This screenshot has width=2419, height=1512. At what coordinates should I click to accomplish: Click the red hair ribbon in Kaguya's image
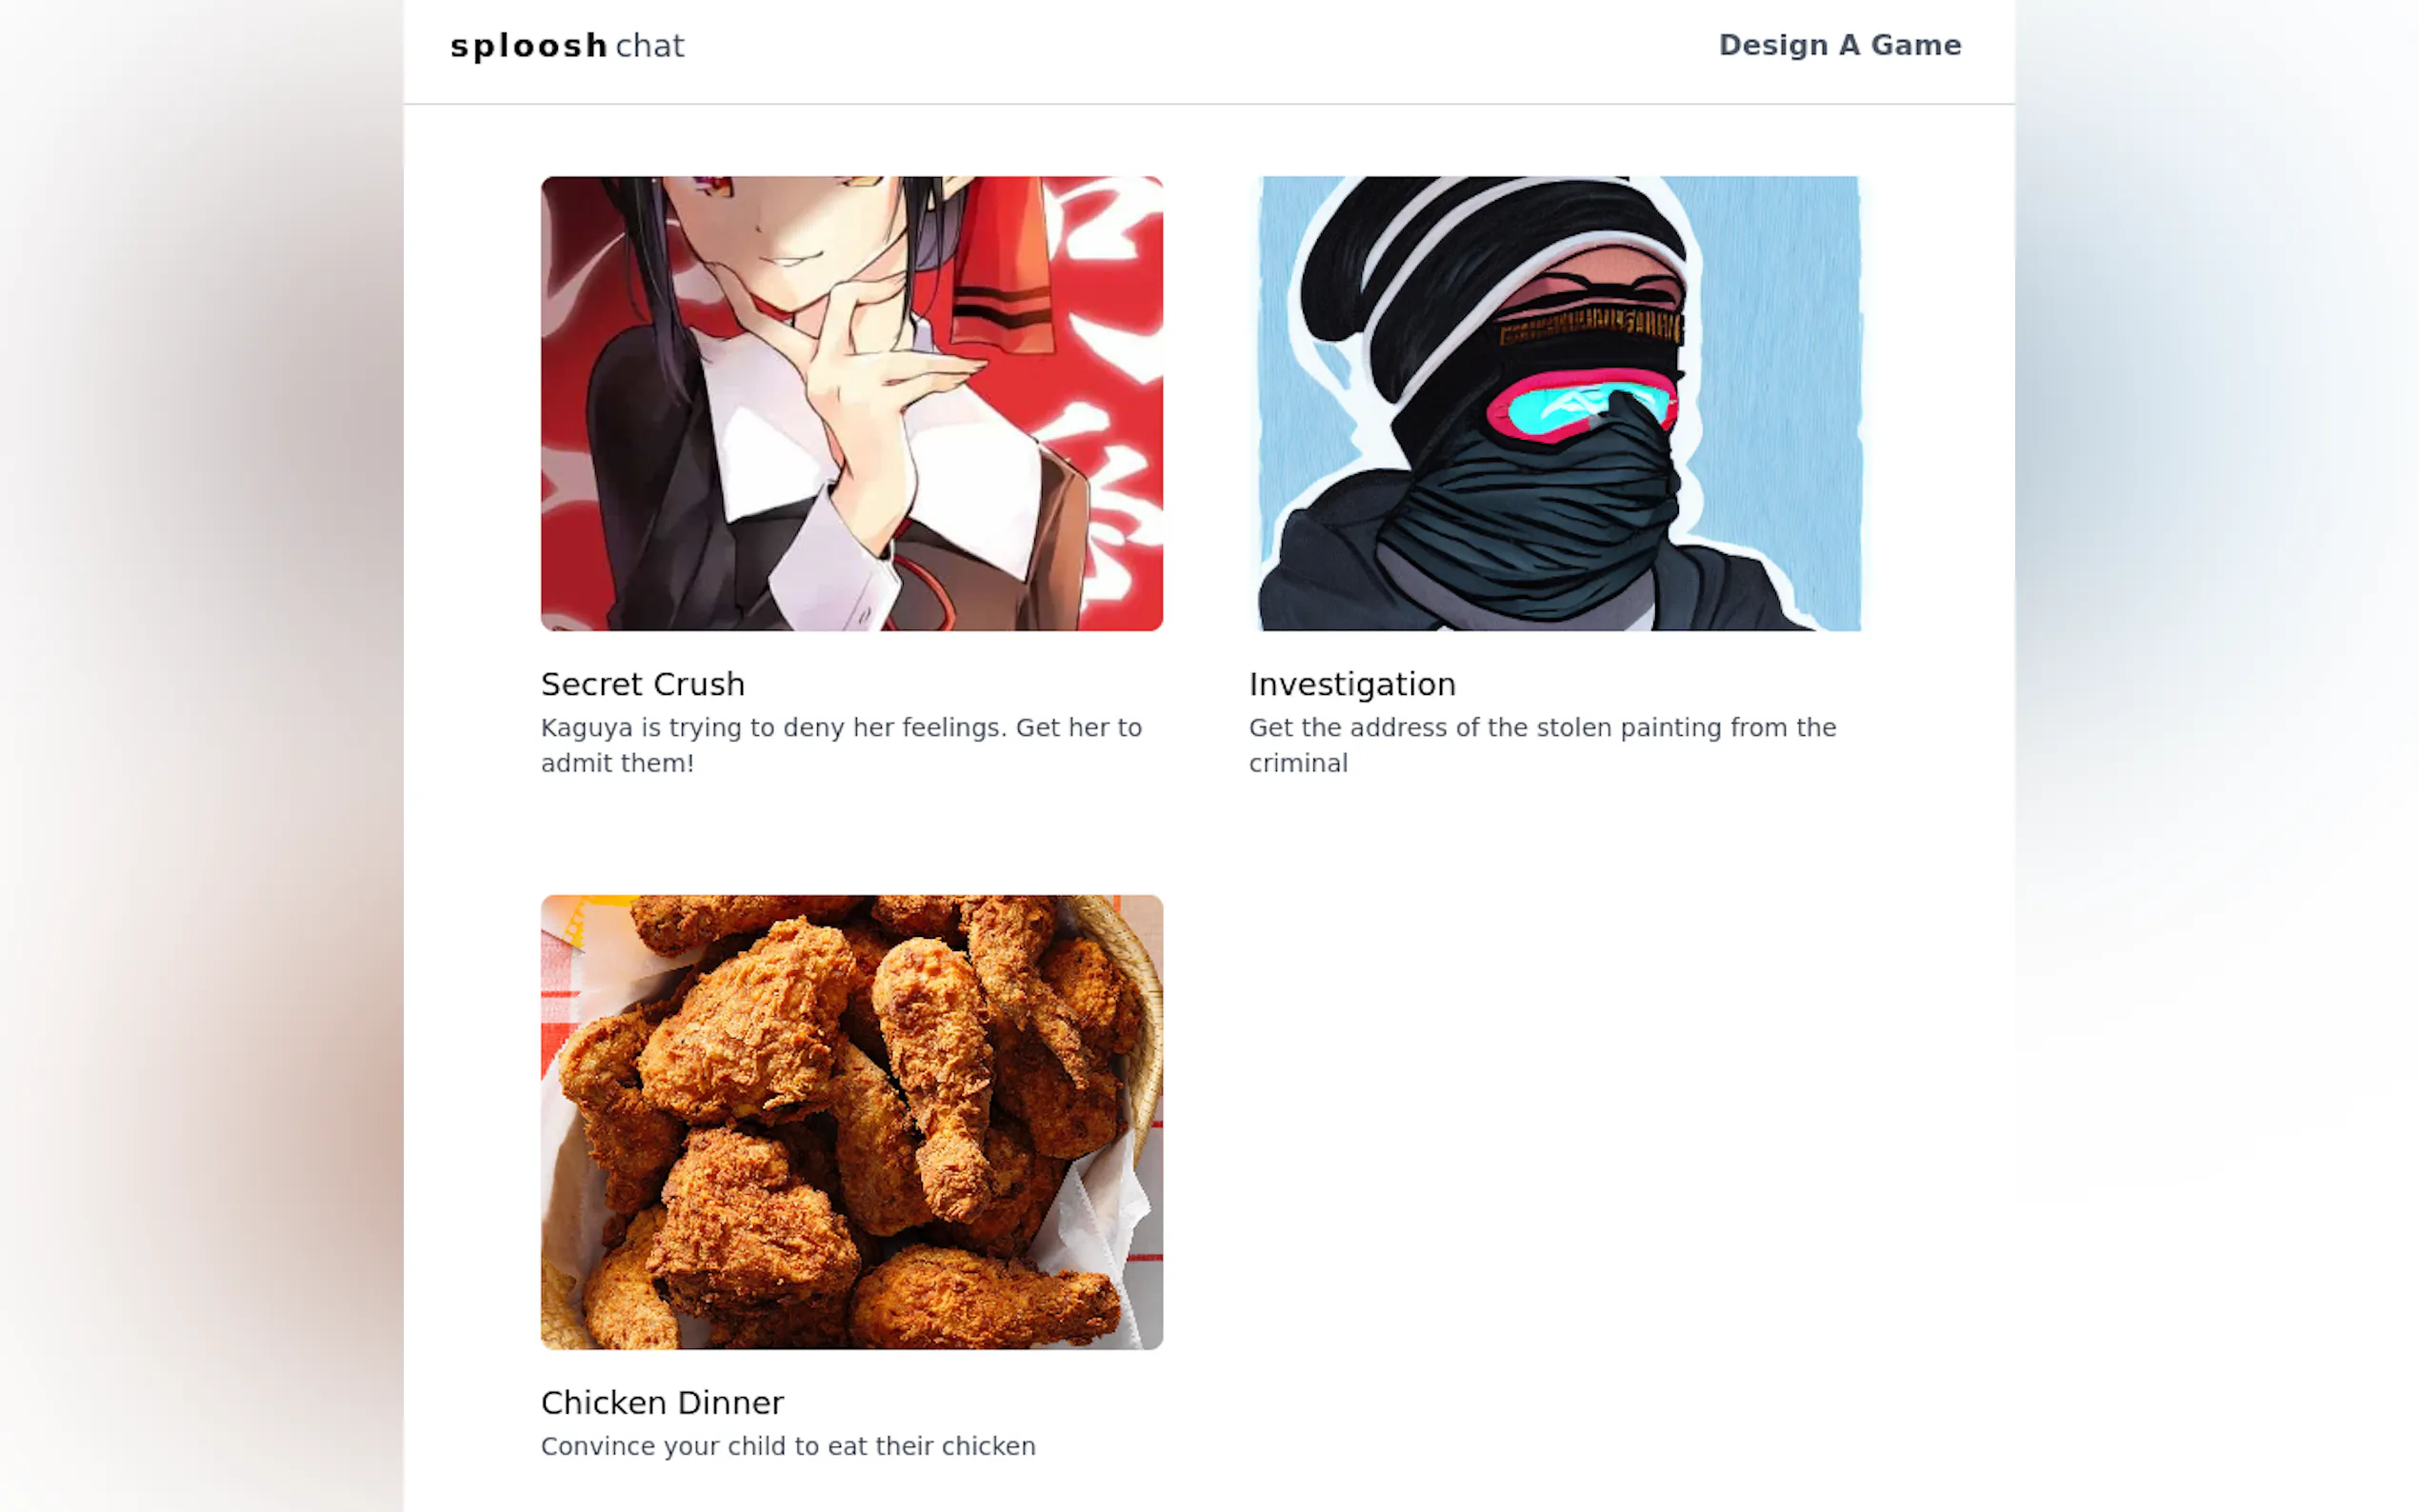click(1000, 270)
